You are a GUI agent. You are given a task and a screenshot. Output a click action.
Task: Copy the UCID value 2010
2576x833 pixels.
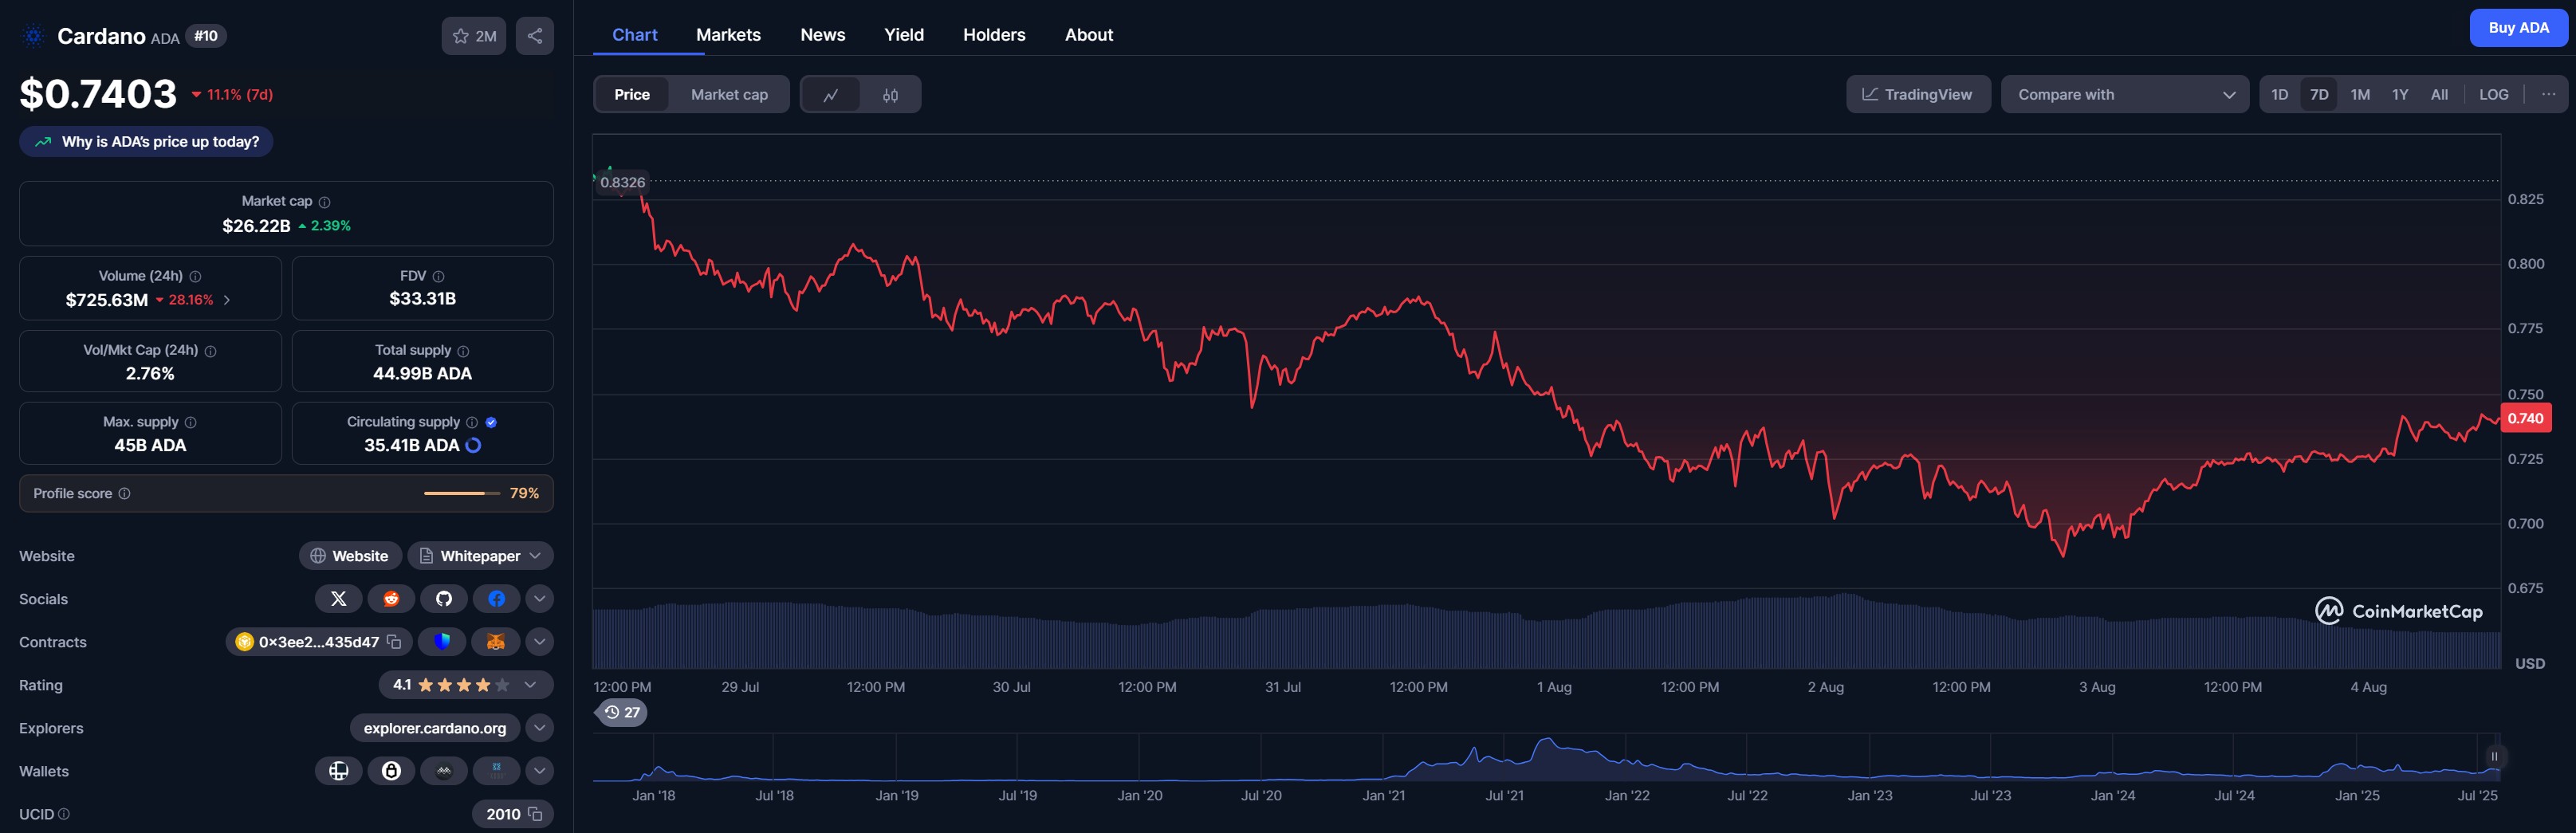click(x=535, y=814)
